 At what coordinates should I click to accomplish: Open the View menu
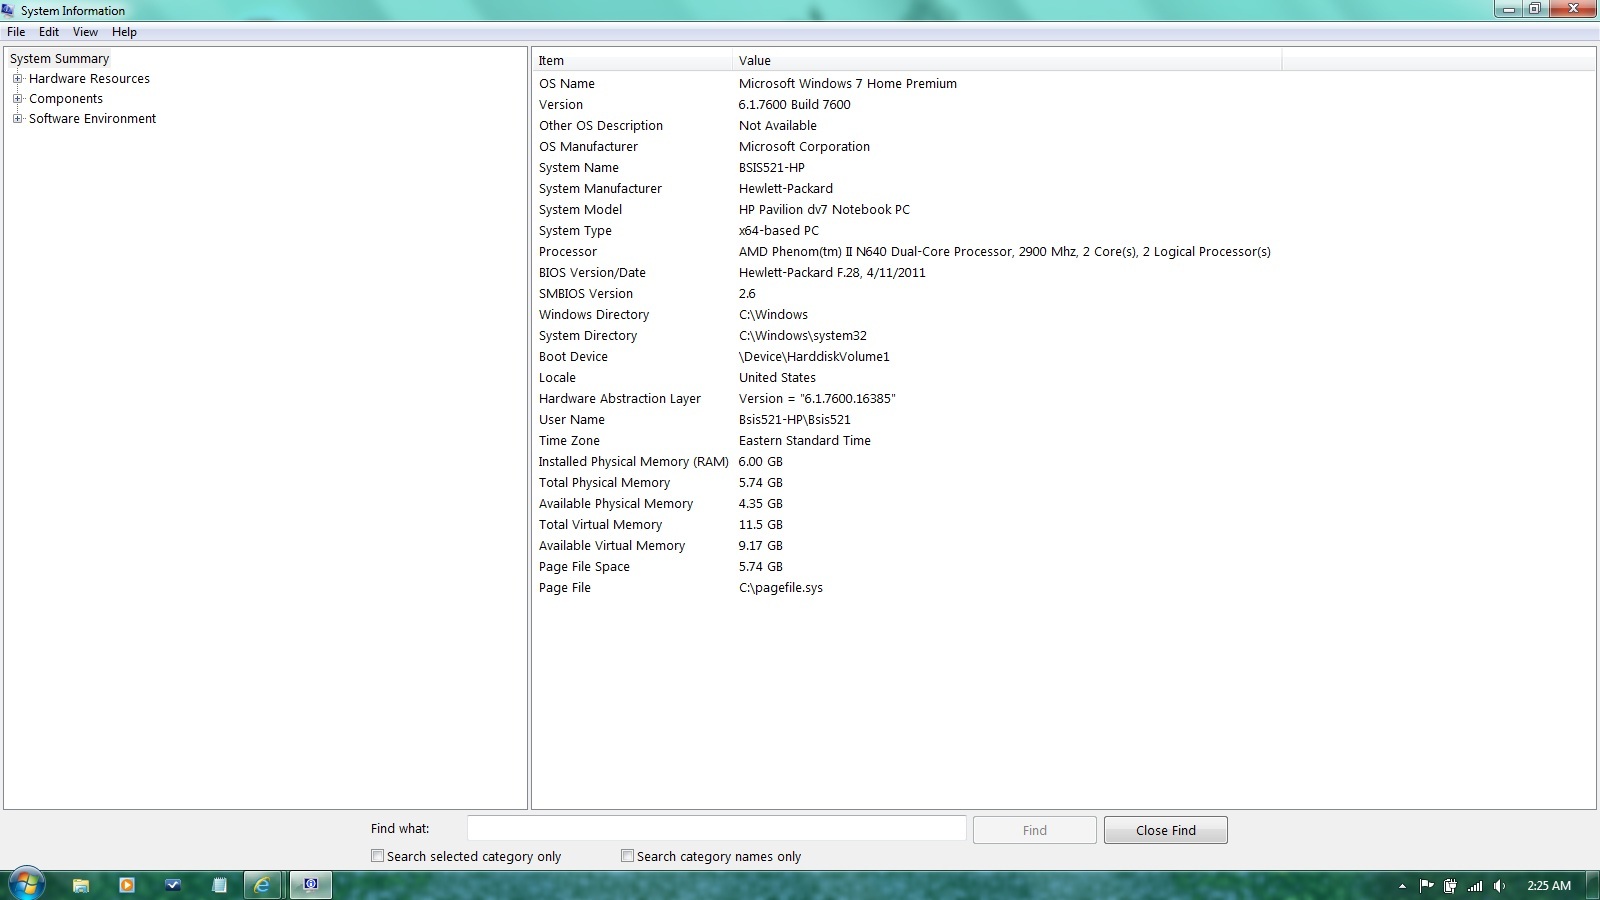[x=85, y=32]
